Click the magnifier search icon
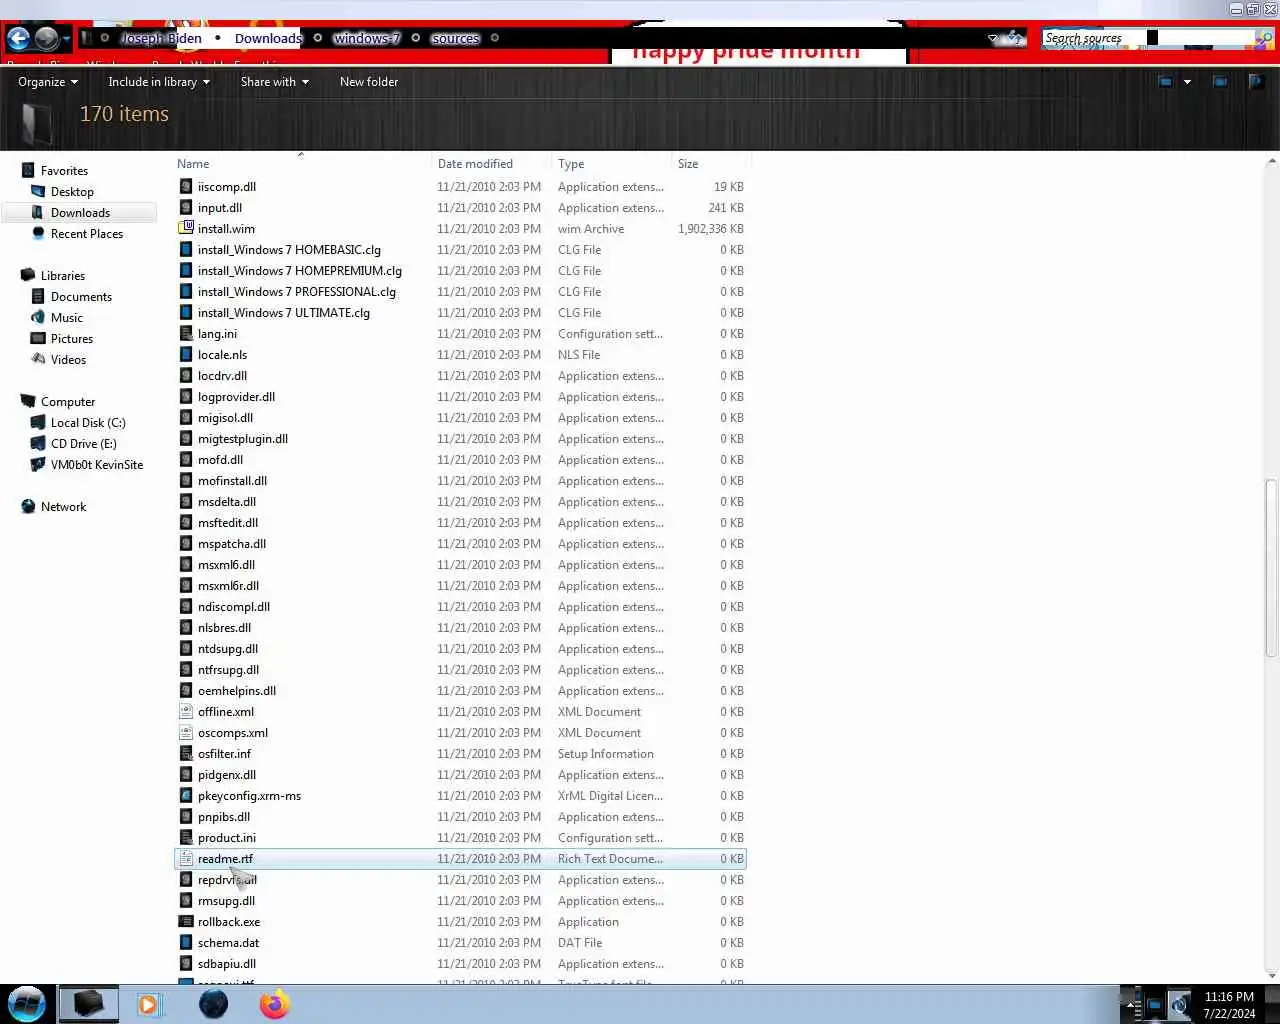The image size is (1280, 1024). (x=1264, y=39)
